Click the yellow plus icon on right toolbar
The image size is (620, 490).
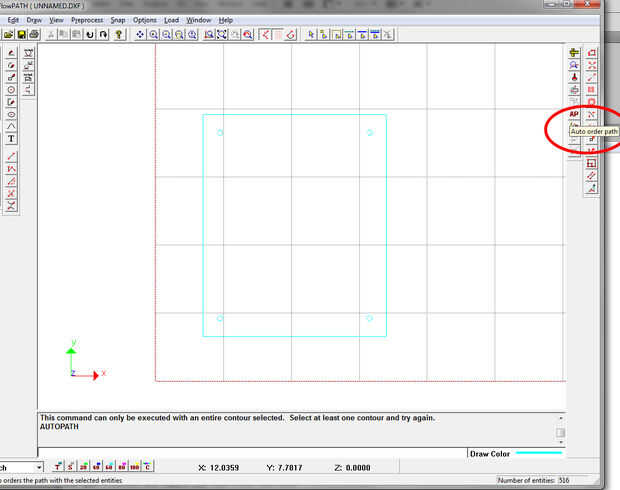click(x=574, y=53)
